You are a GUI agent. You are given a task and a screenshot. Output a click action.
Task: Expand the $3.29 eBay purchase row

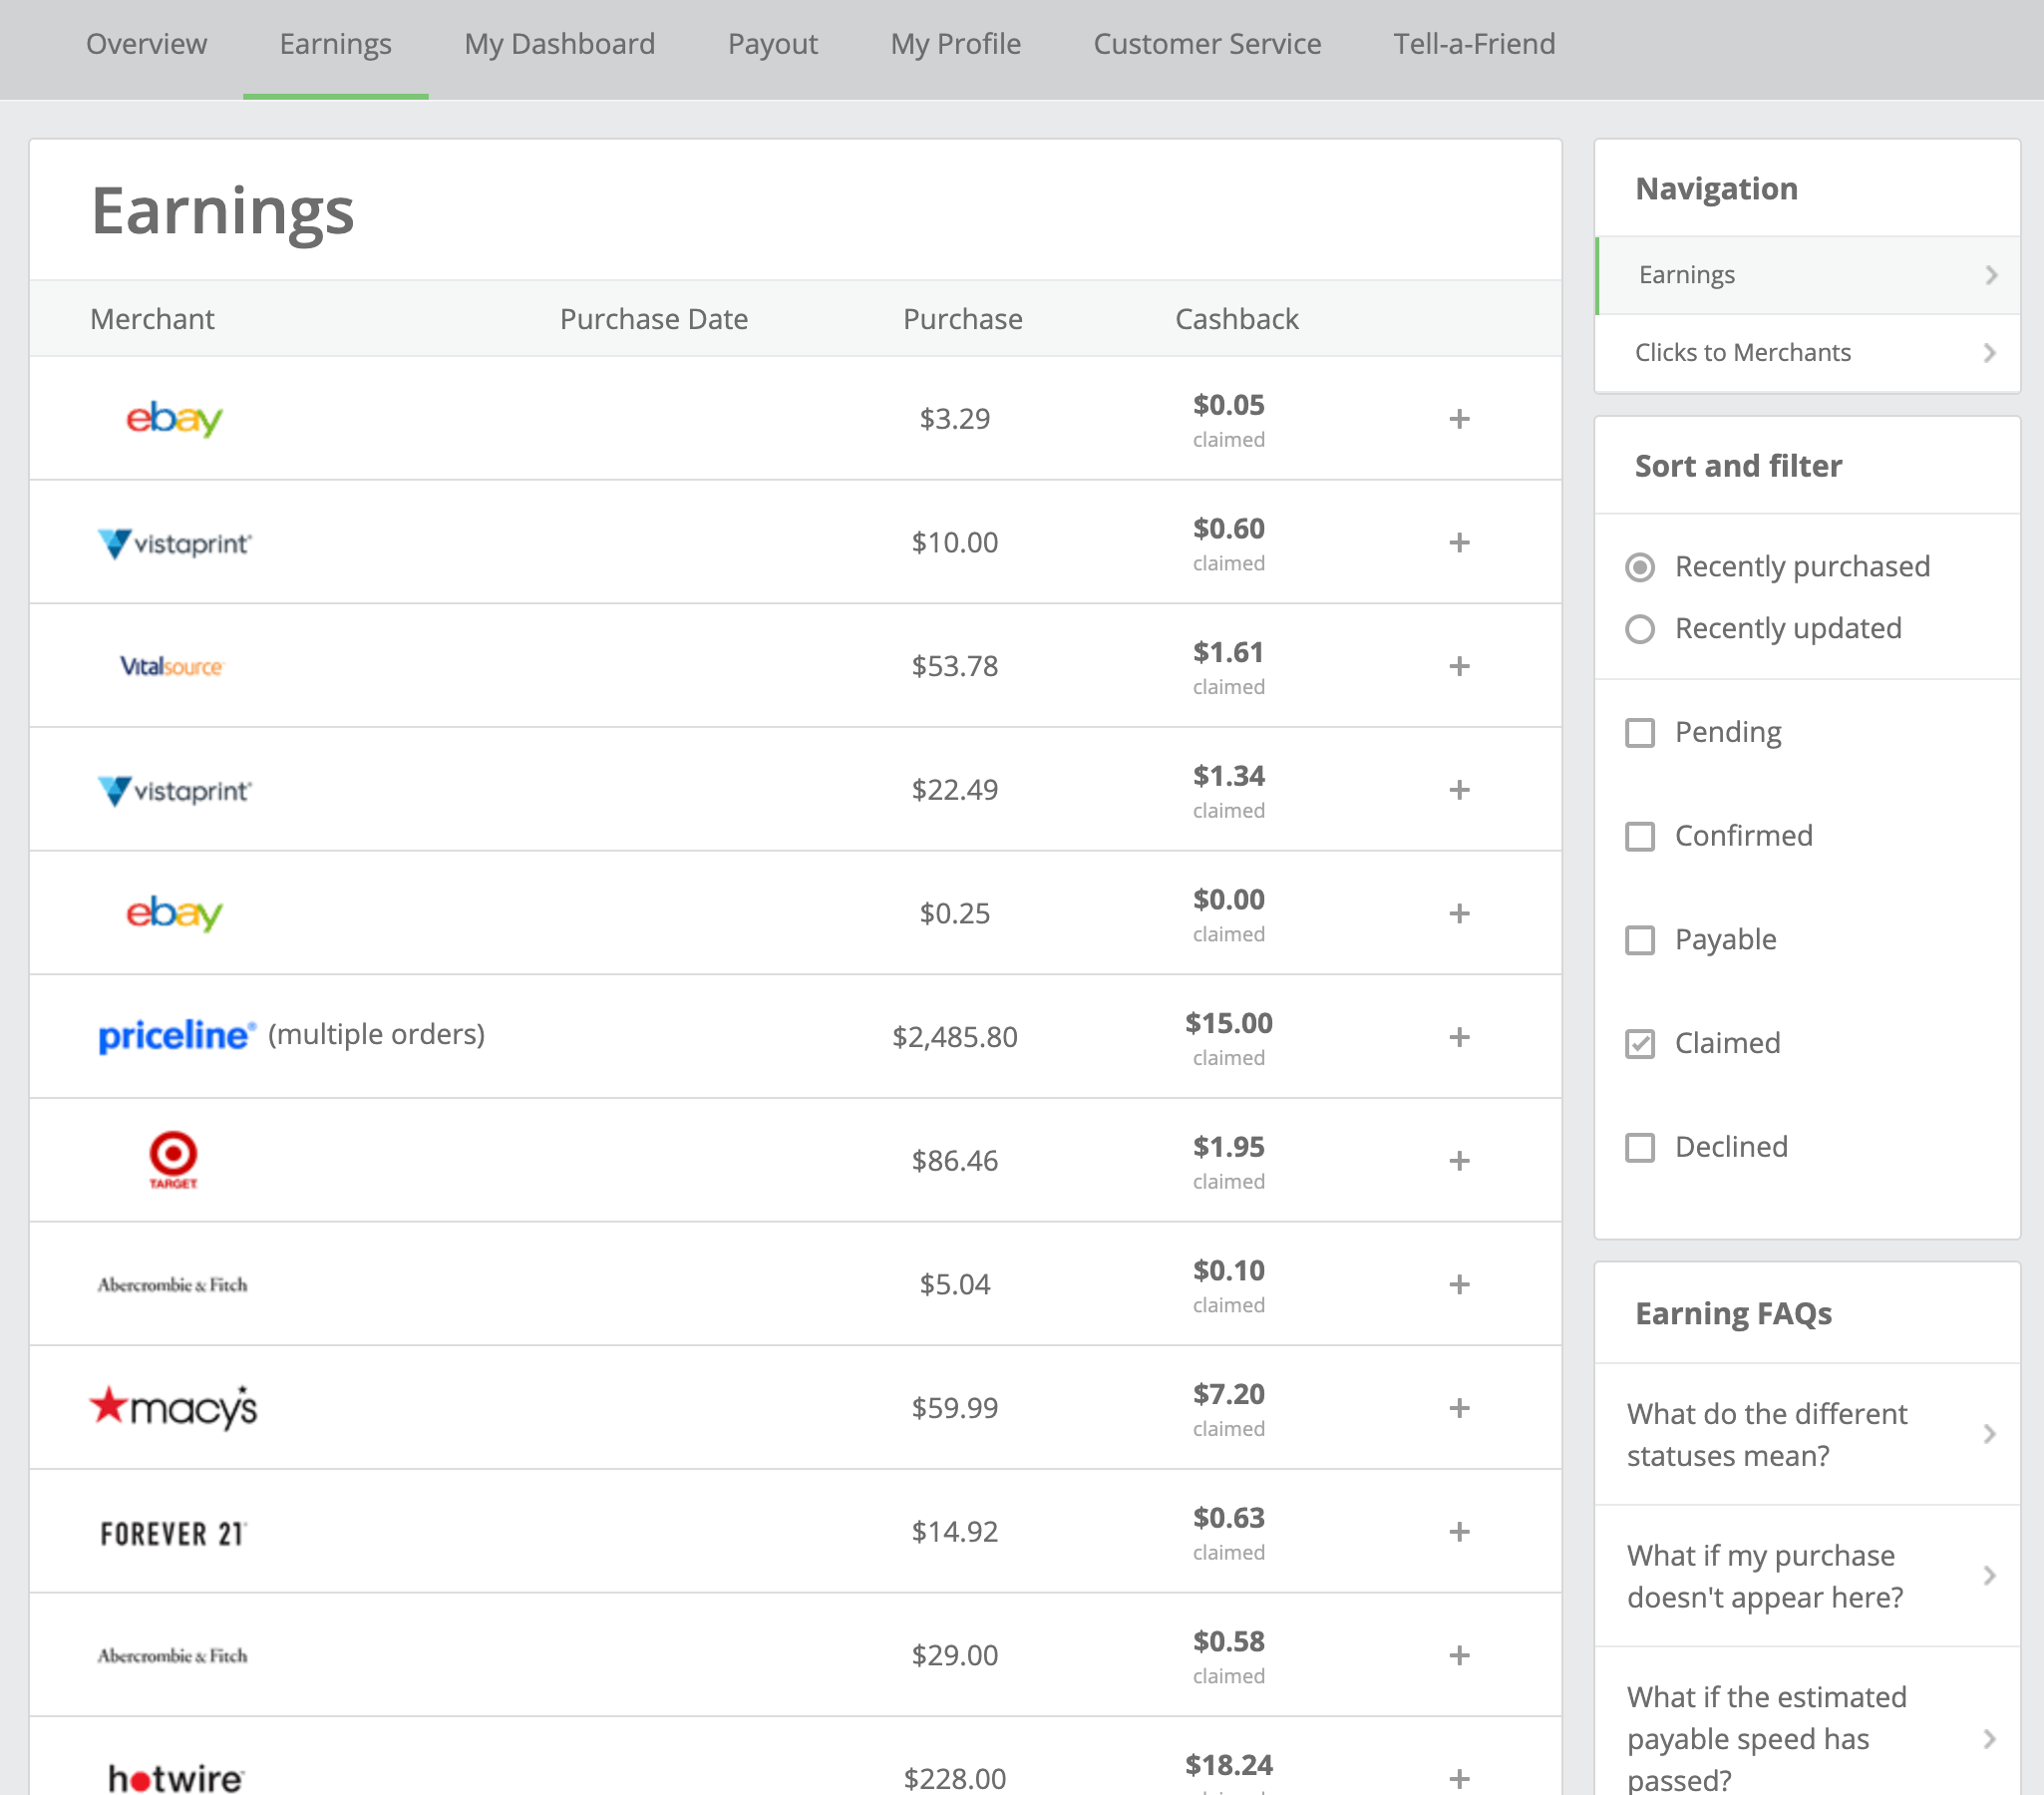[x=1459, y=419]
